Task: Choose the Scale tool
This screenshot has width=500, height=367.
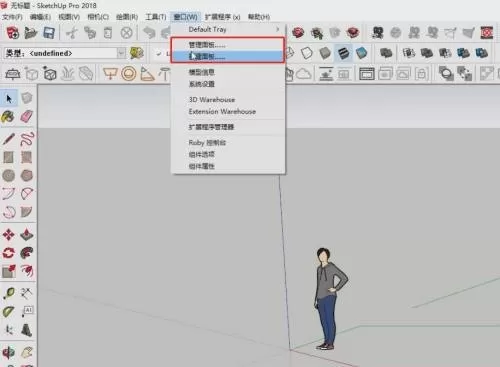Action: (x=9, y=271)
